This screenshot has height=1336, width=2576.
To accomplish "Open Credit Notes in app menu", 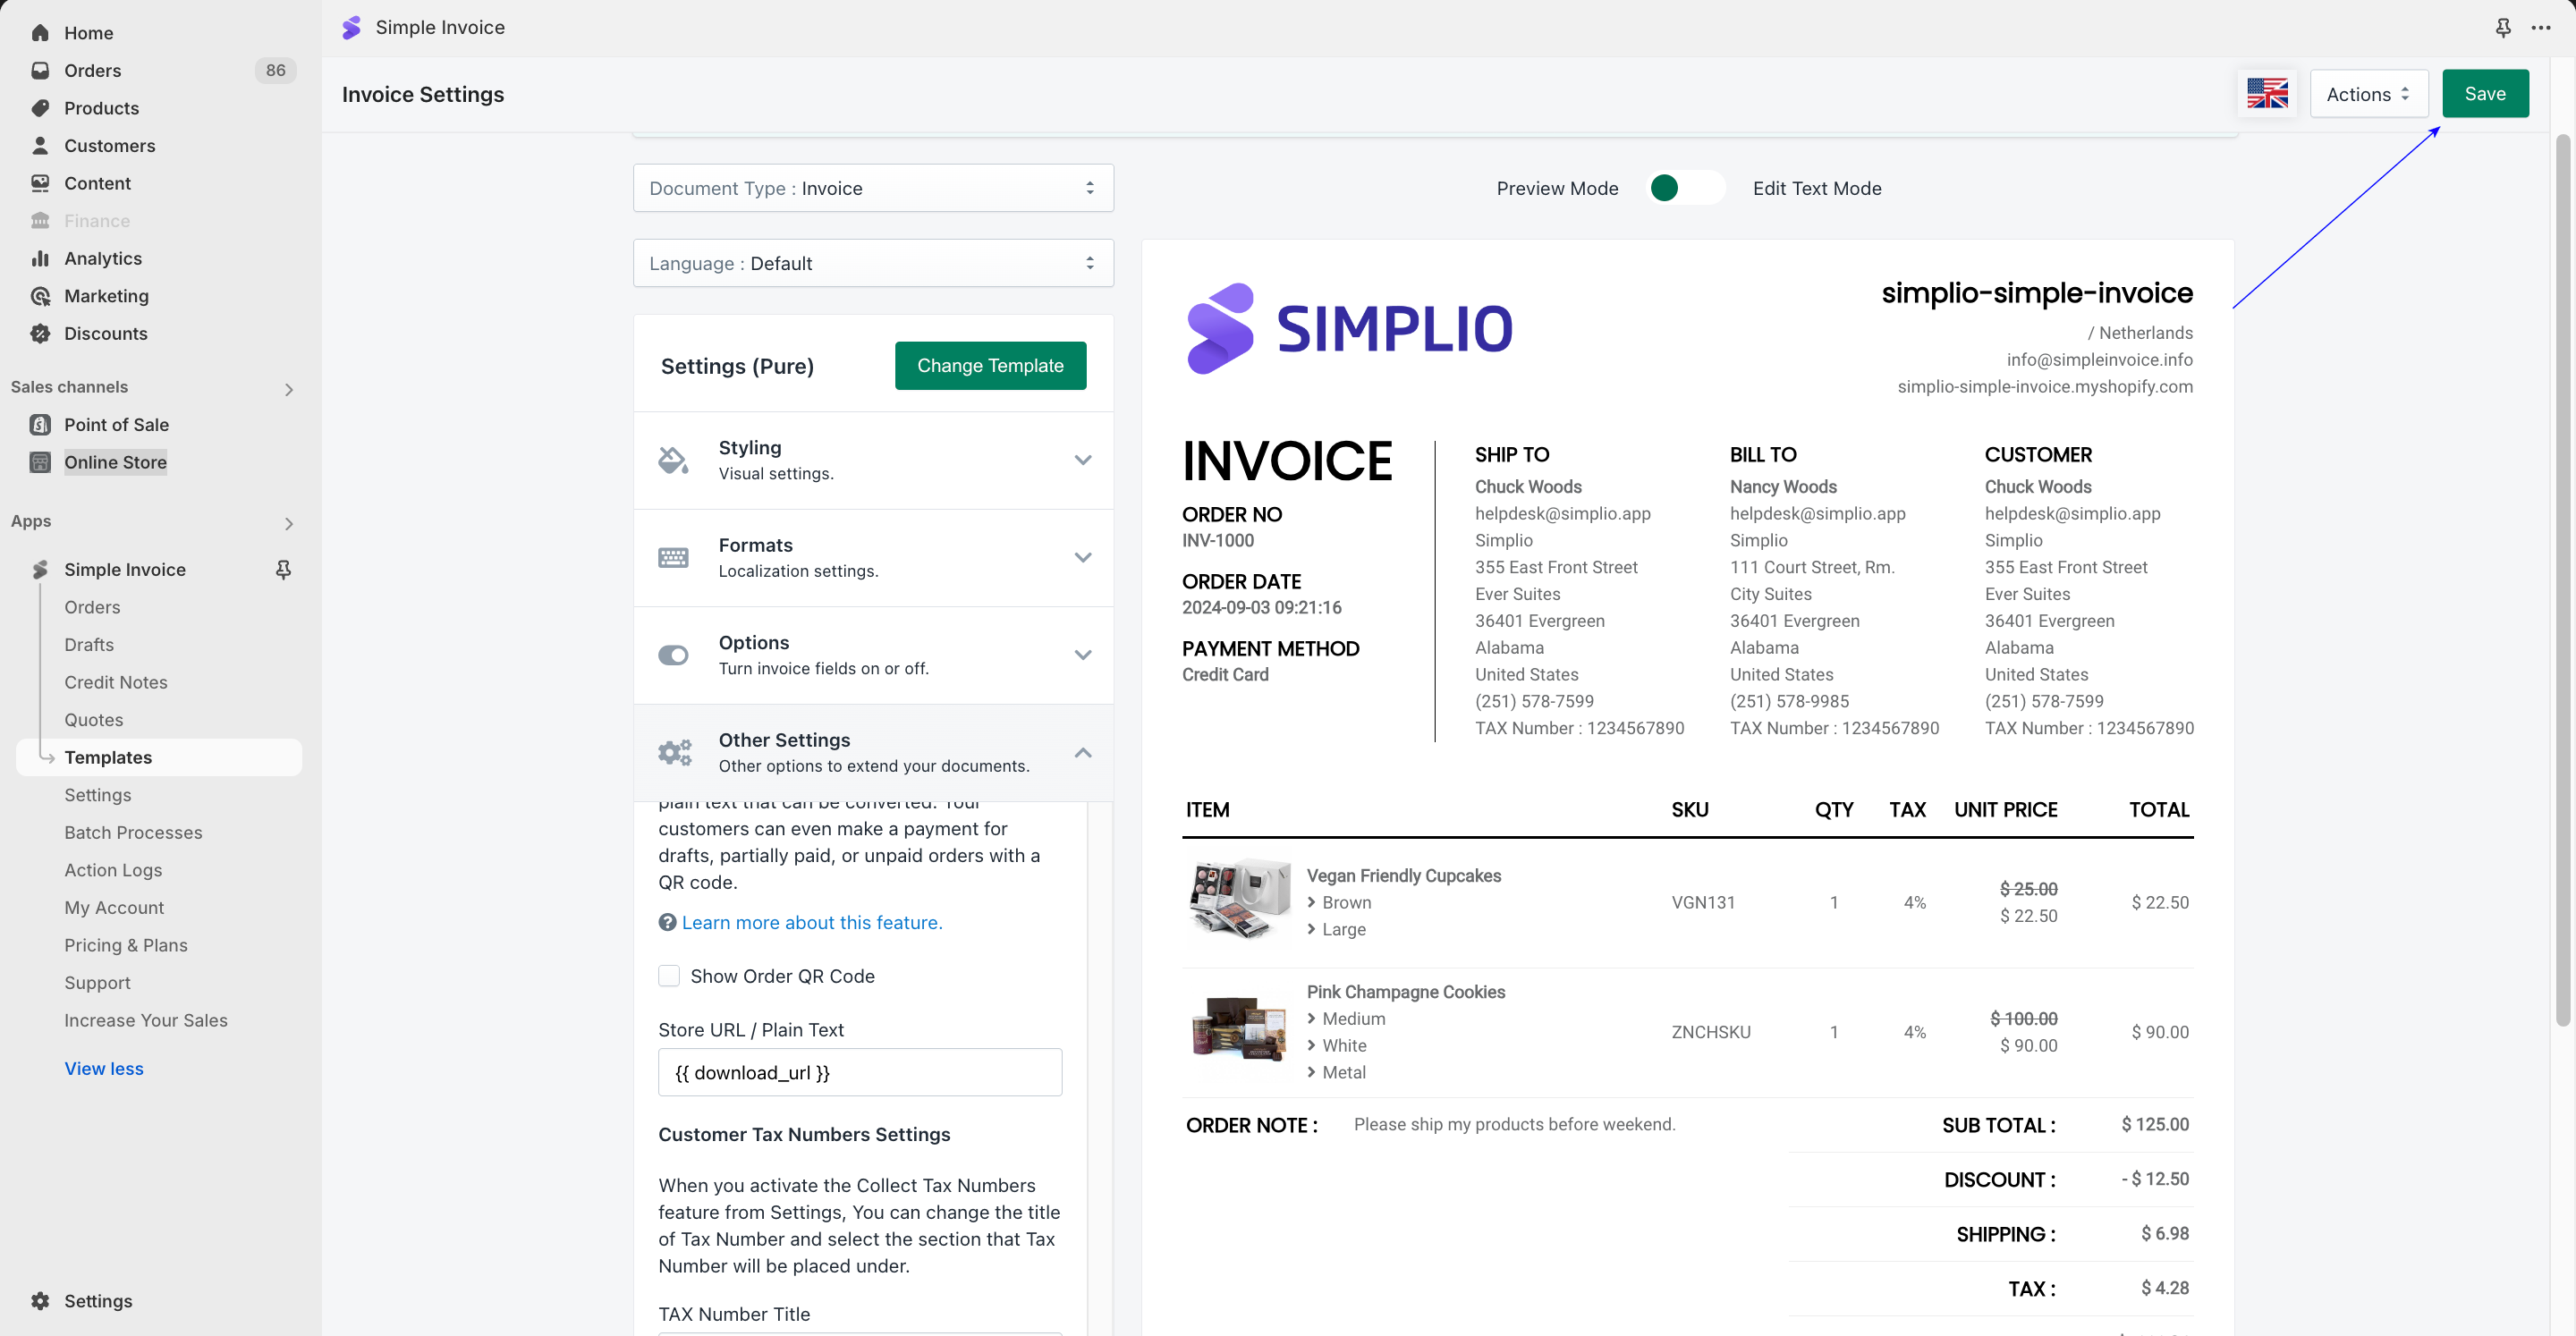I will click(x=116, y=682).
